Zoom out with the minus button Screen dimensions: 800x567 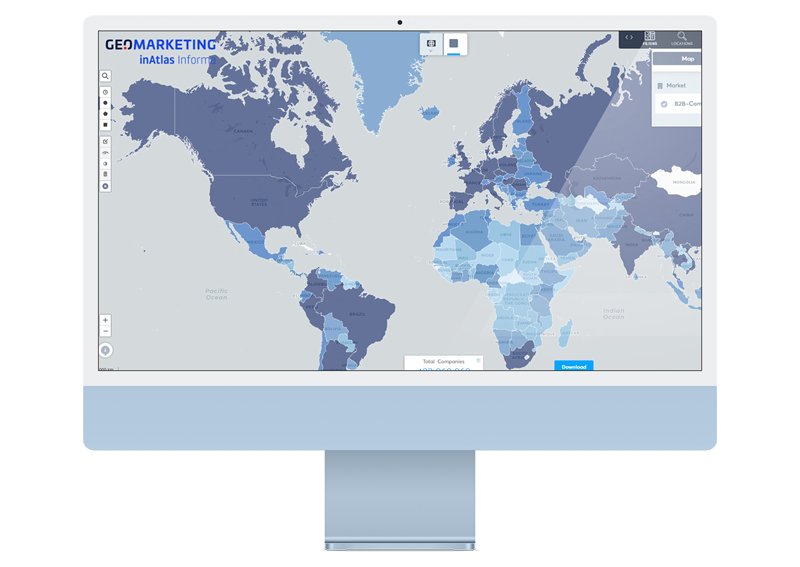105,331
